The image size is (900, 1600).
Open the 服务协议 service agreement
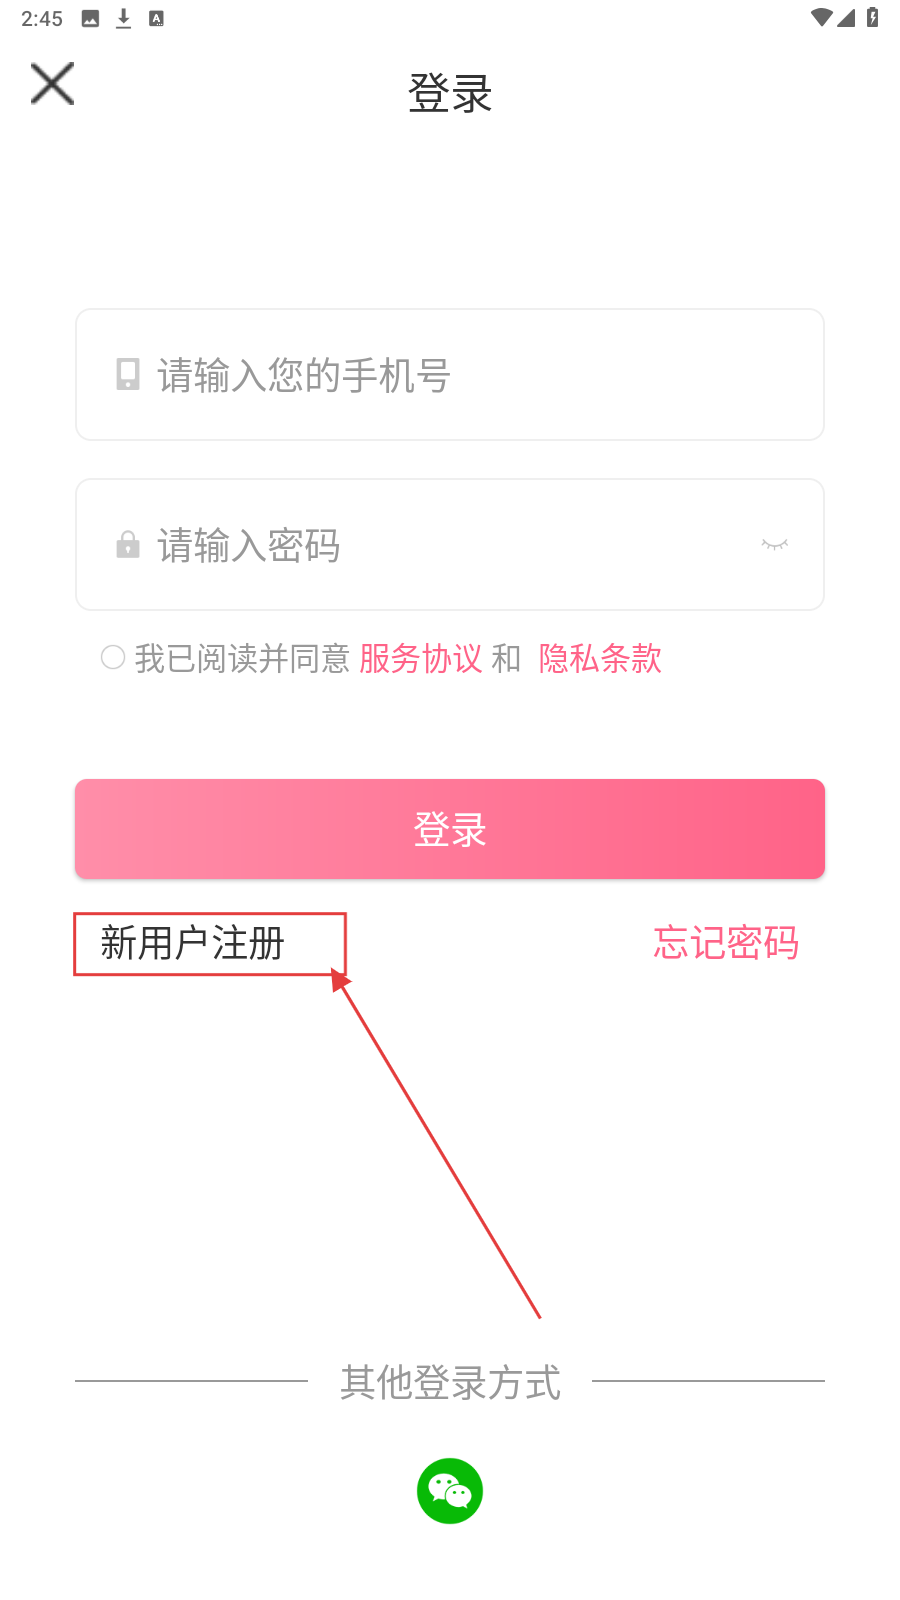pyautogui.click(x=421, y=658)
